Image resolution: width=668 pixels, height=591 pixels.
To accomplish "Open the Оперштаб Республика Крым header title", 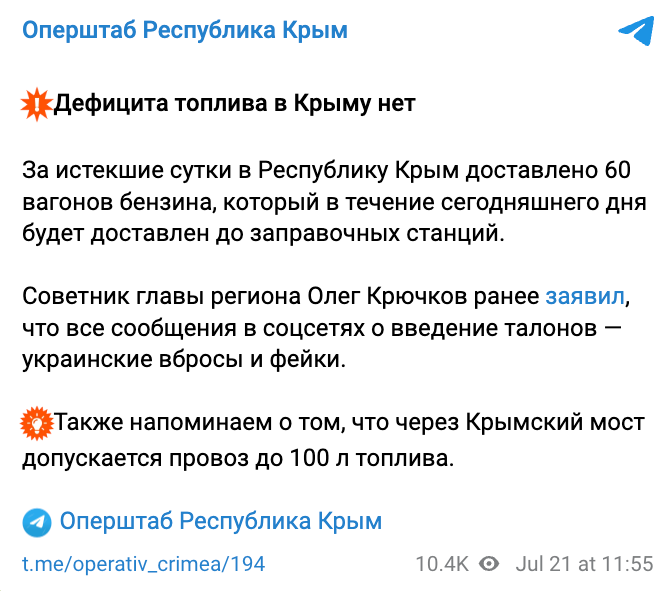I will (185, 31).
